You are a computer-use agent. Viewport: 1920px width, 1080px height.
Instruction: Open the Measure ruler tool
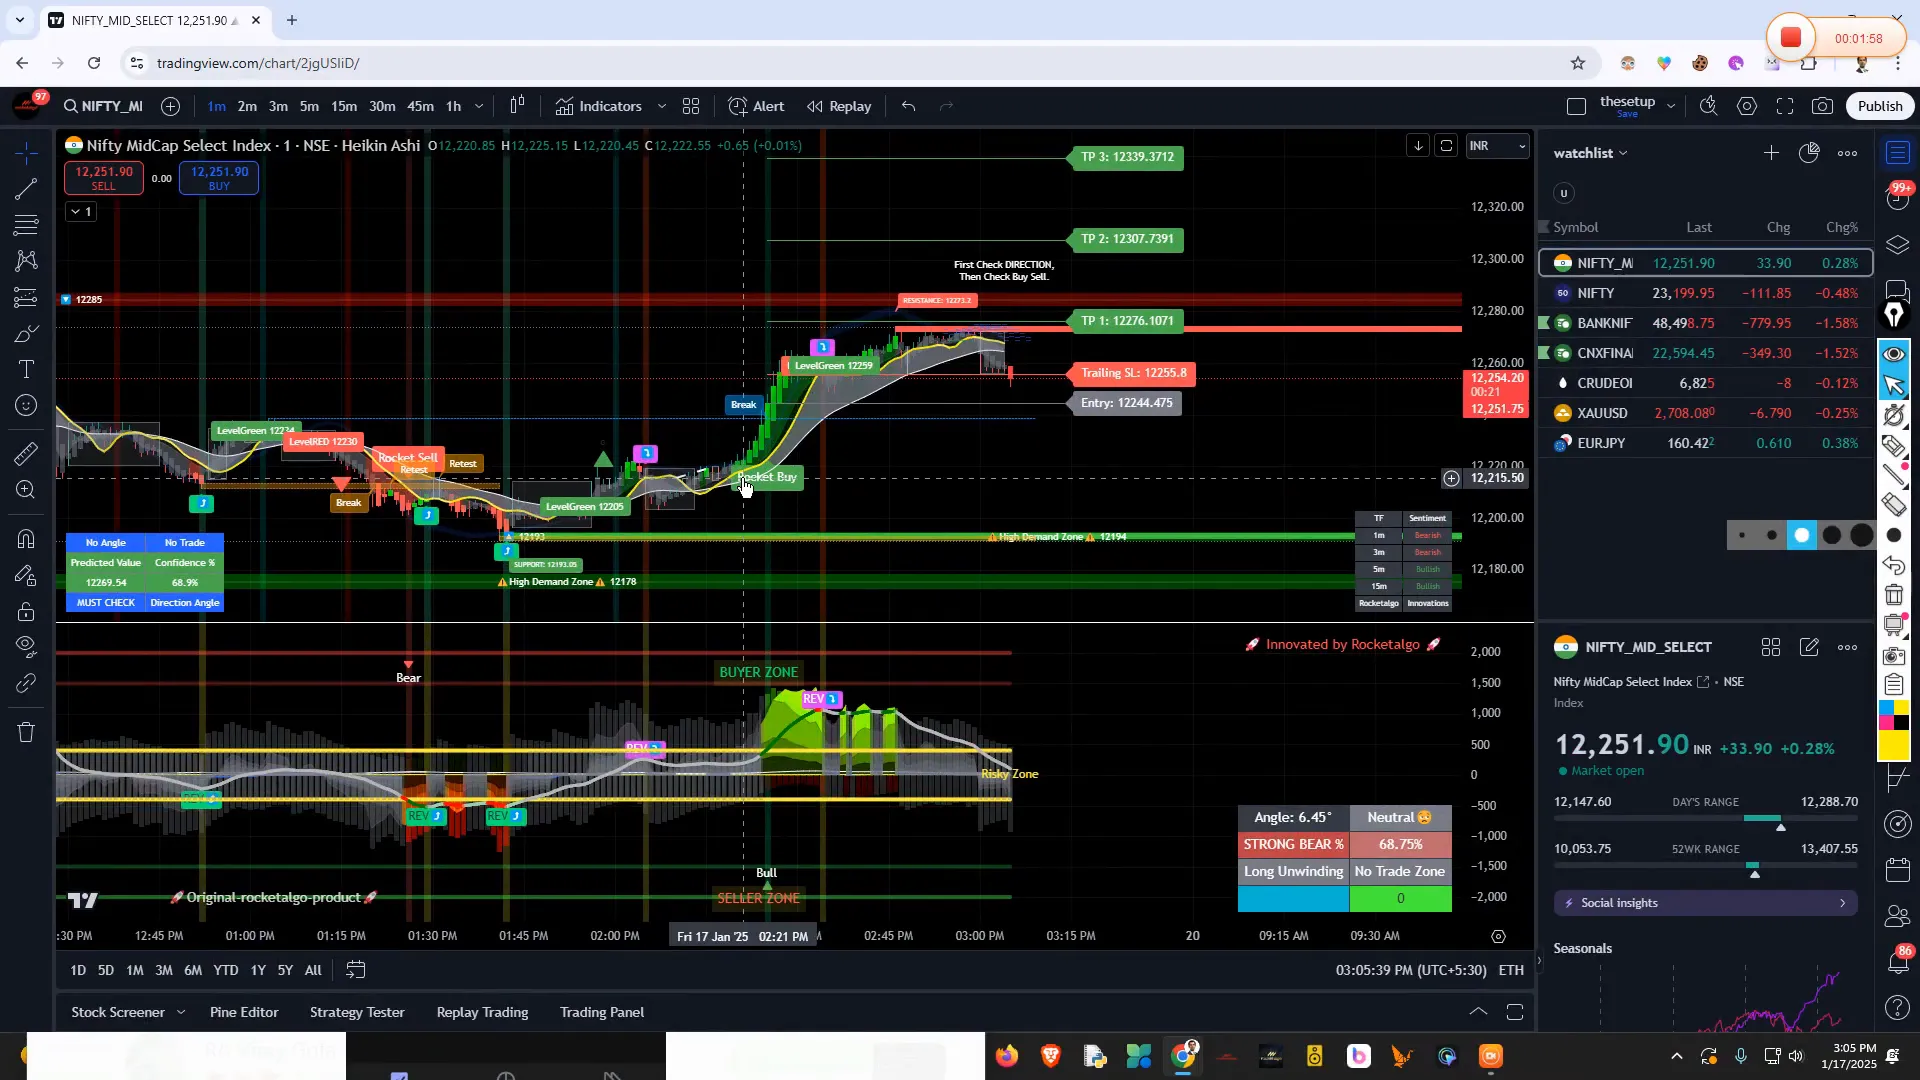pos(25,453)
